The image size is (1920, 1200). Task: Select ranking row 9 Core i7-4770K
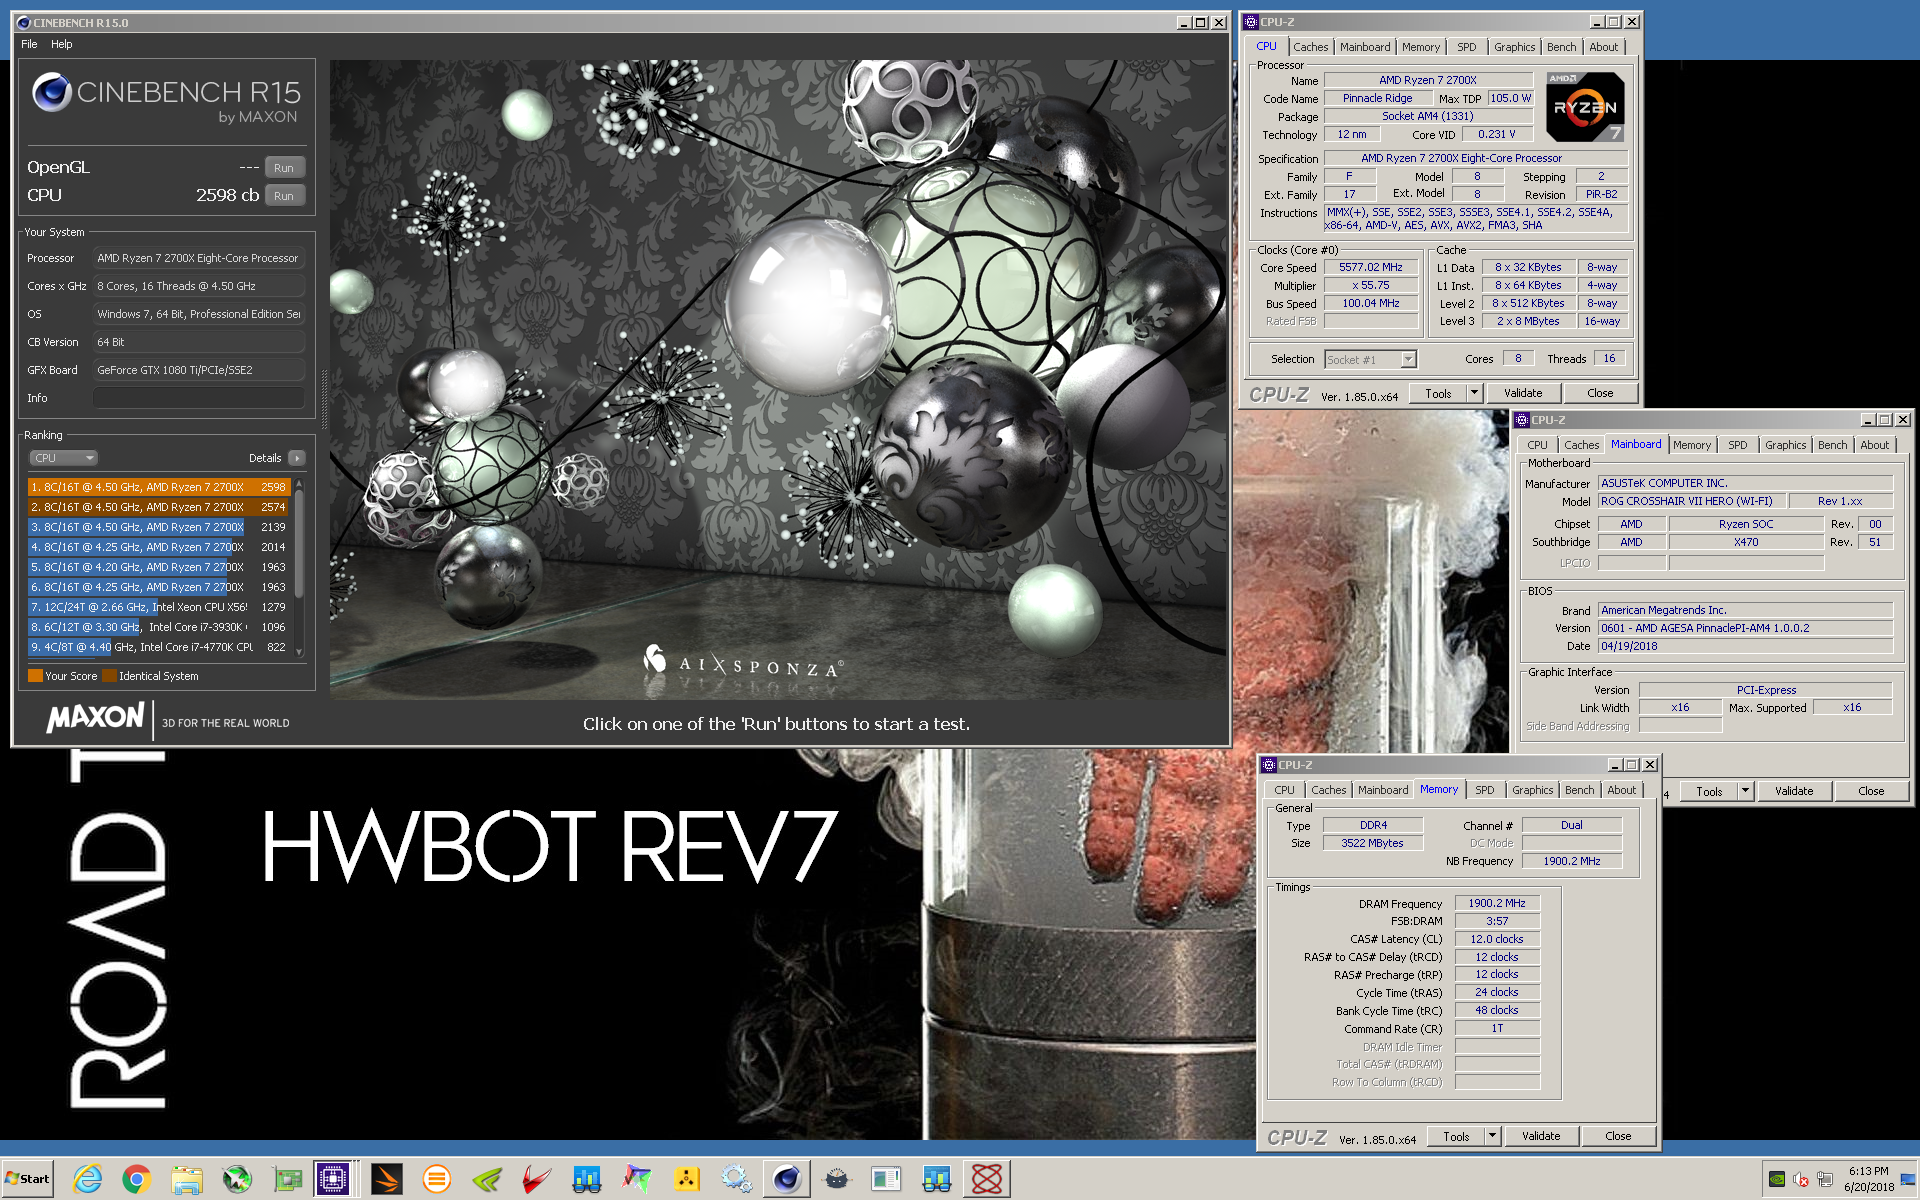[158, 647]
